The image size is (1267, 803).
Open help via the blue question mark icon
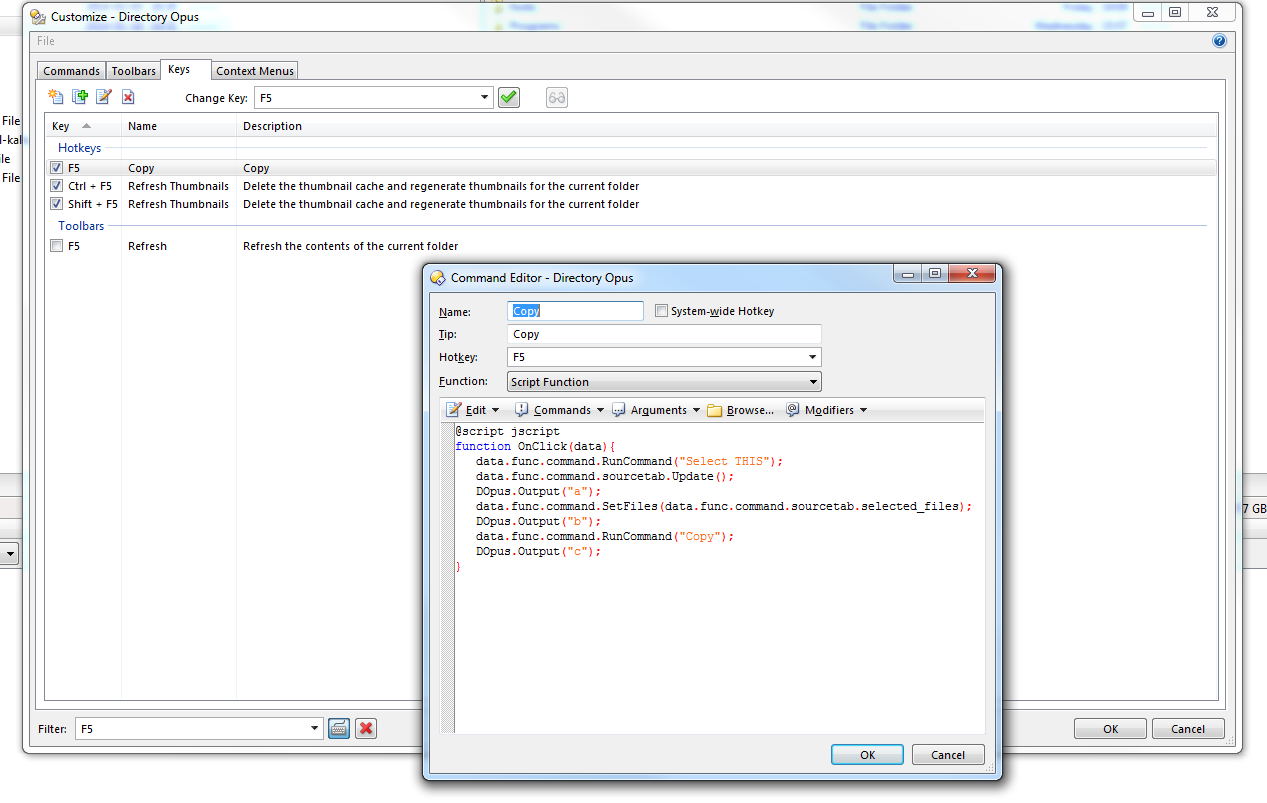pos(1219,41)
